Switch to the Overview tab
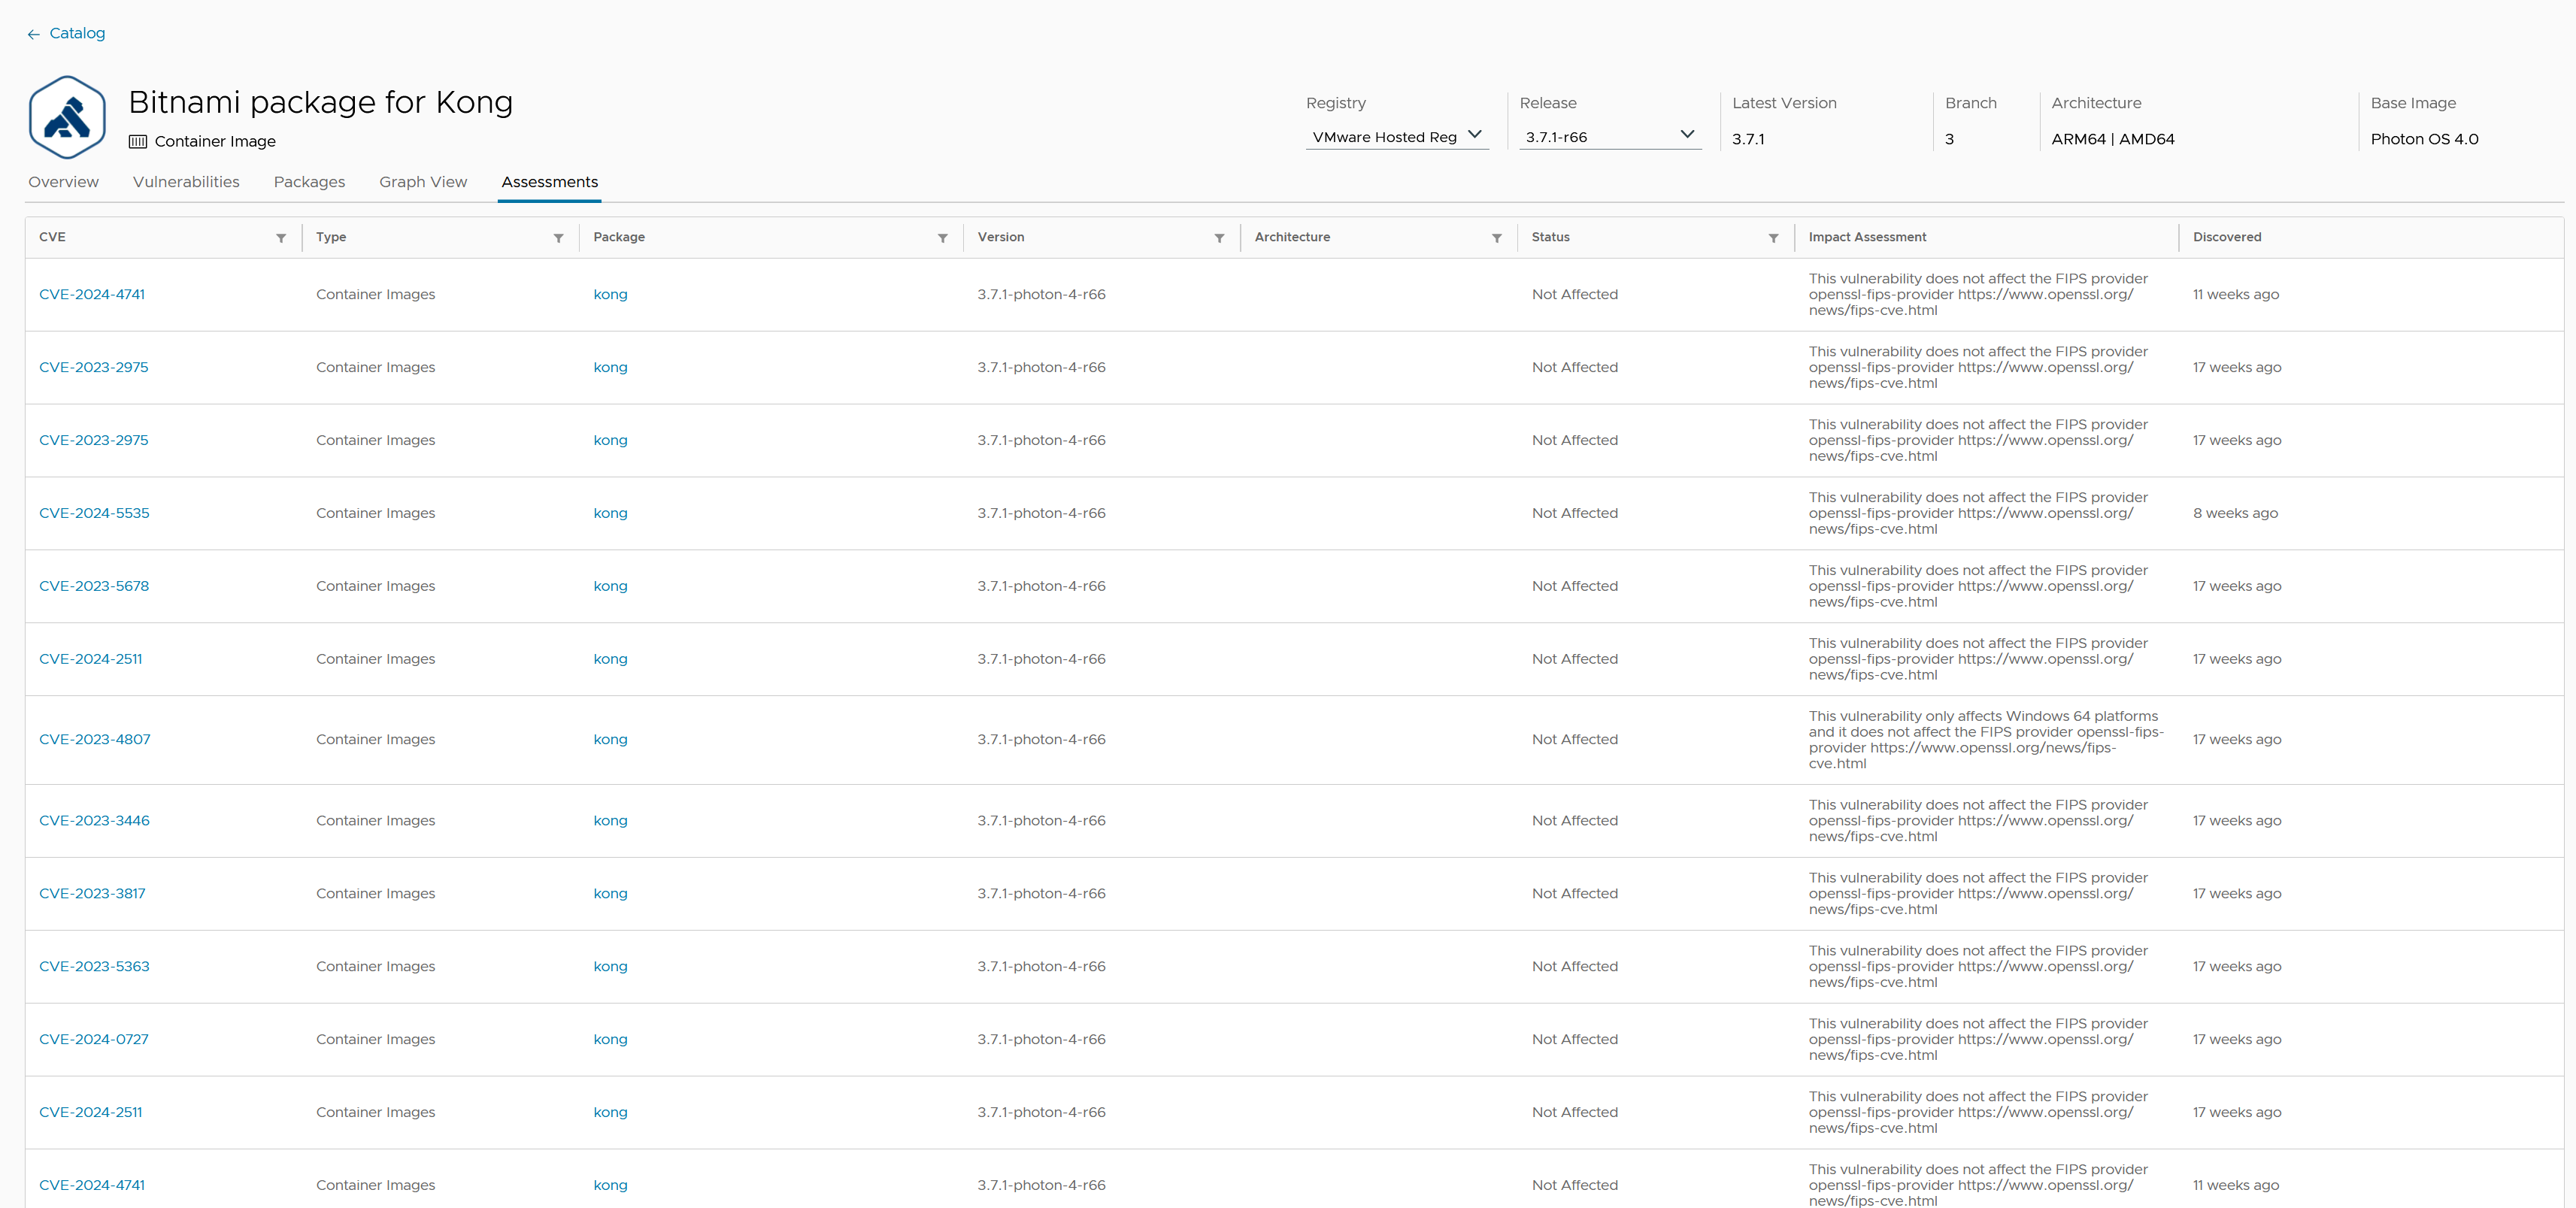This screenshot has height=1208, width=2576. pyautogui.click(x=62, y=181)
